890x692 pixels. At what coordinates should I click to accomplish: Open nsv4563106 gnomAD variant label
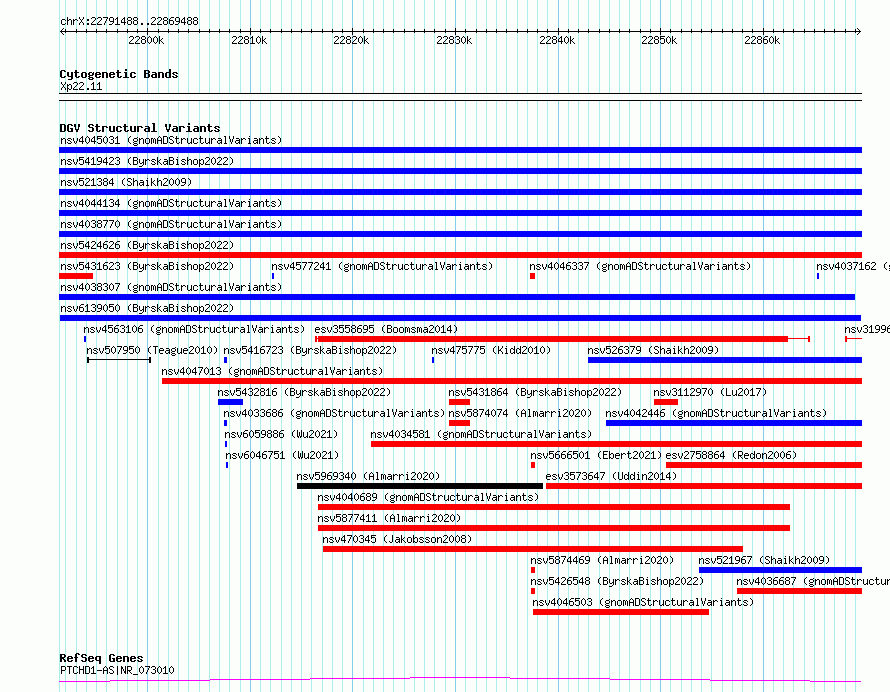tap(194, 329)
